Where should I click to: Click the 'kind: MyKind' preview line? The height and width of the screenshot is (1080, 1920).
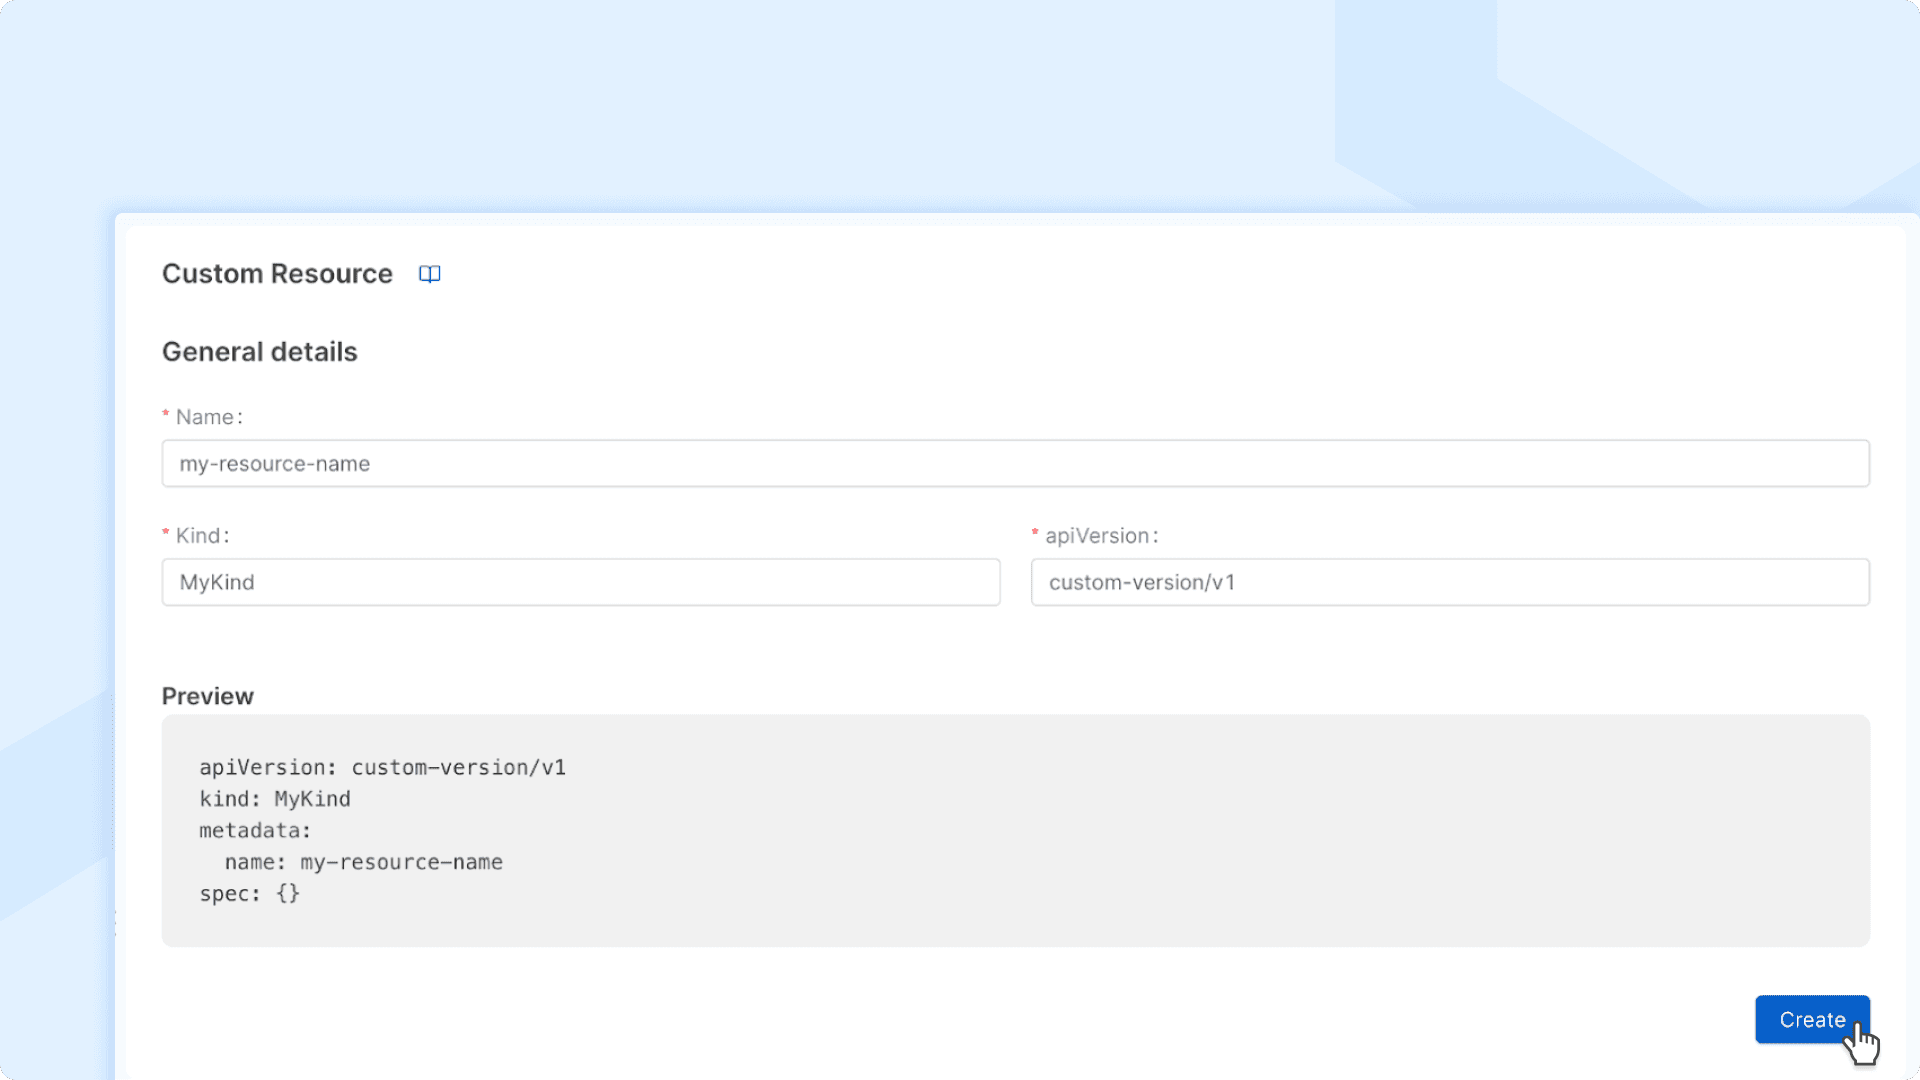(x=275, y=799)
